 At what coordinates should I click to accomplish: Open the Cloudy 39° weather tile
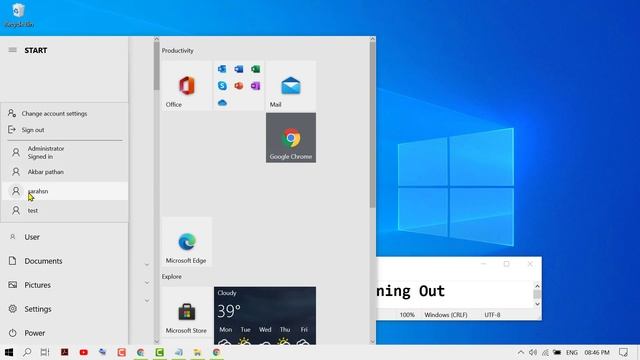[265, 316]
